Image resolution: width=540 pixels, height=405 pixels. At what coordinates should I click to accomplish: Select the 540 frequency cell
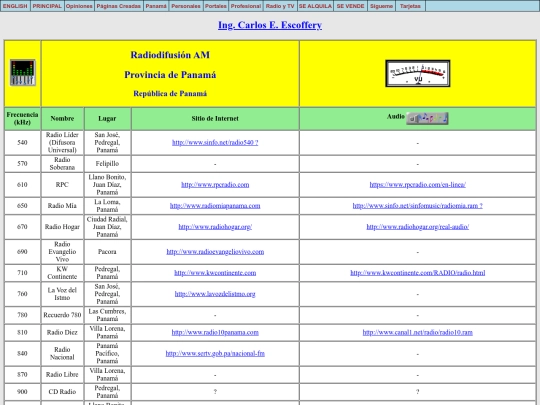(22, 143)
